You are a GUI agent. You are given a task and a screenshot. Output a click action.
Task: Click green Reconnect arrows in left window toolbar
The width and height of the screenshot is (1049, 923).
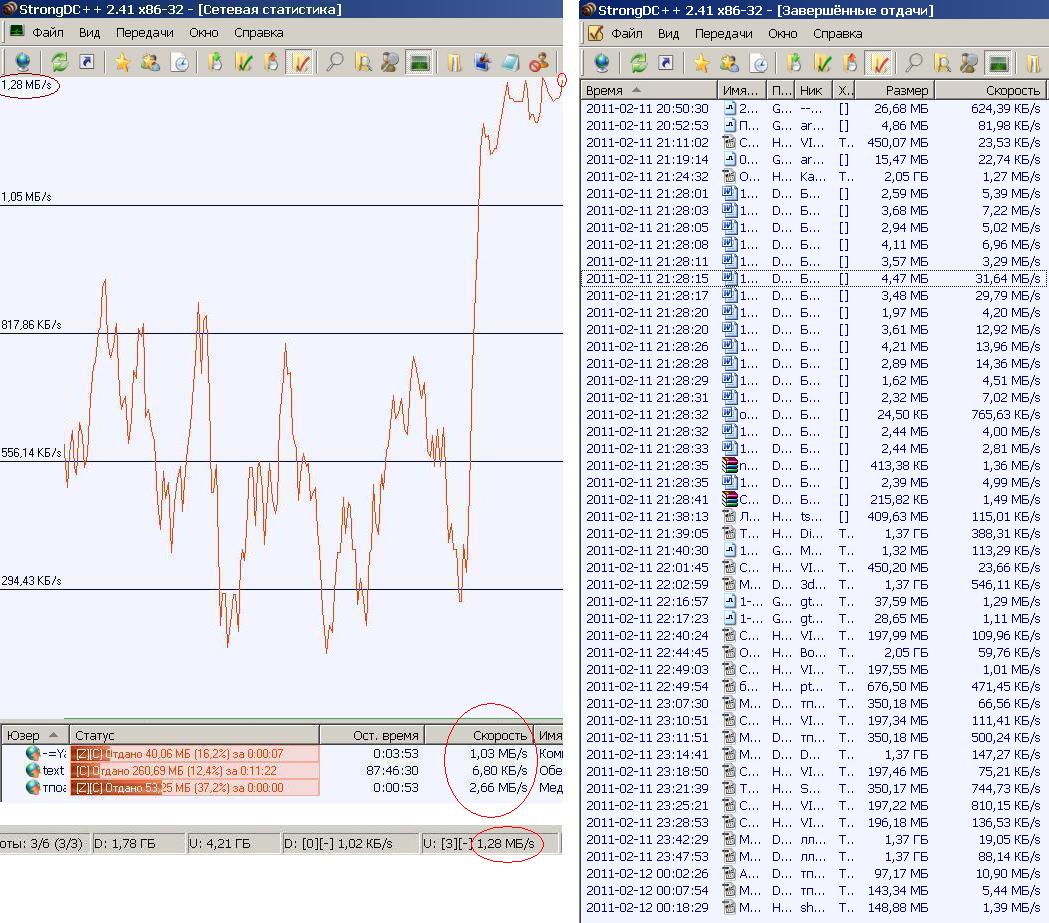coord(60,63)
